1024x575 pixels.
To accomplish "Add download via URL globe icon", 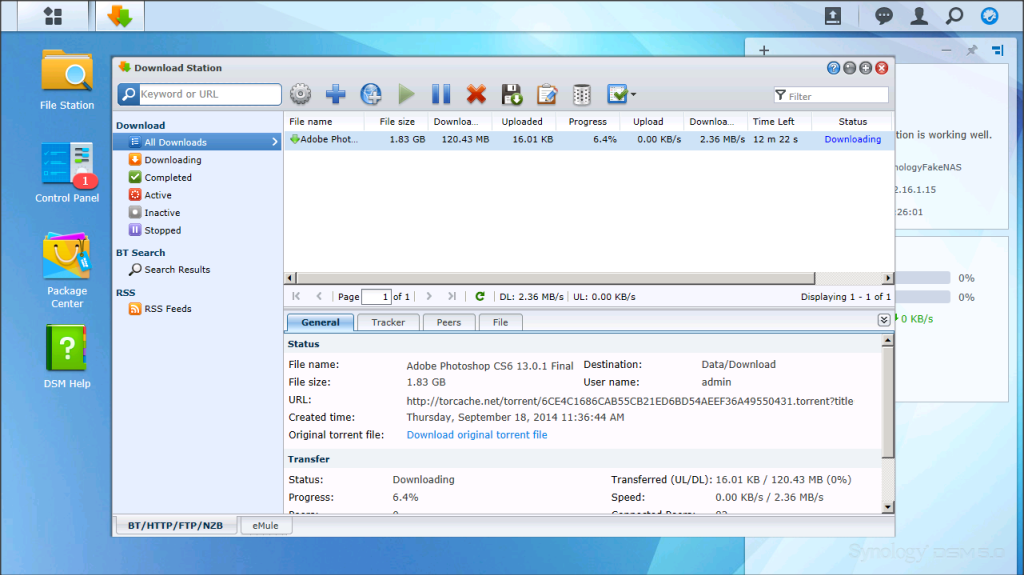I will coord(371,94).
